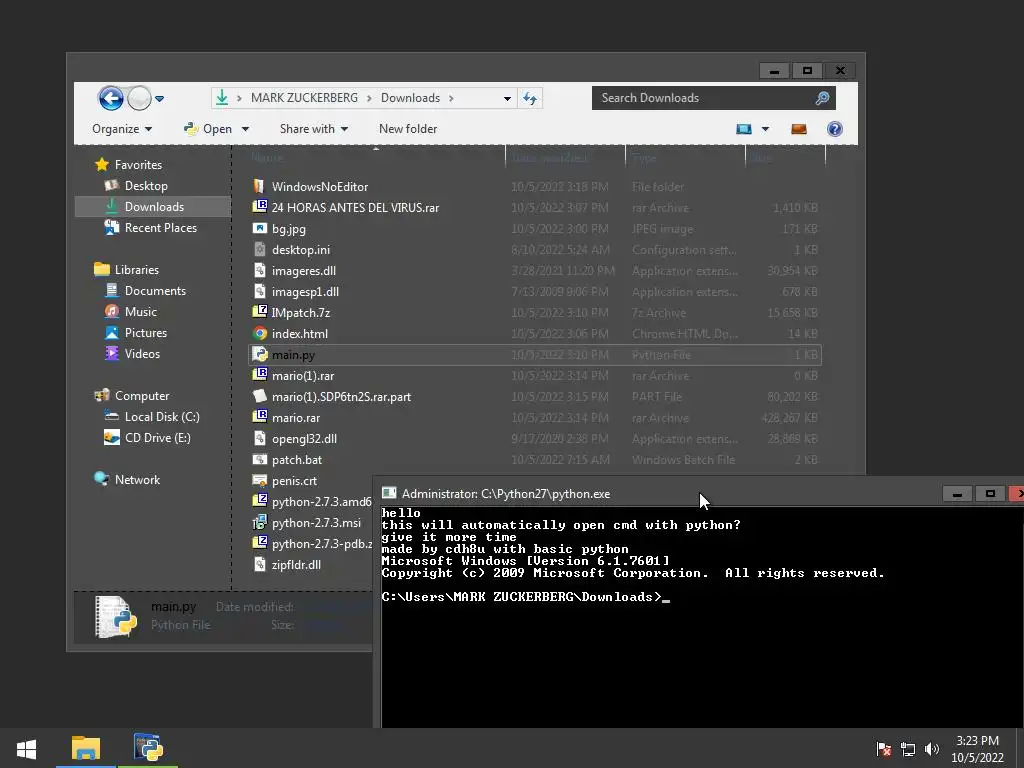The image size is (1024, 768).
Task: Click the blue Help question mark icon
Action: (x=835, y=129)
